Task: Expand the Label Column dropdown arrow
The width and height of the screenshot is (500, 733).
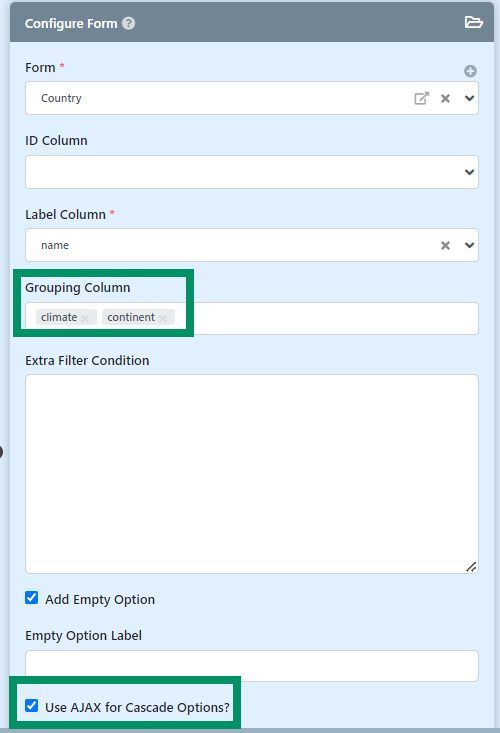Action: pyautogui.click(x=469, y=245)
